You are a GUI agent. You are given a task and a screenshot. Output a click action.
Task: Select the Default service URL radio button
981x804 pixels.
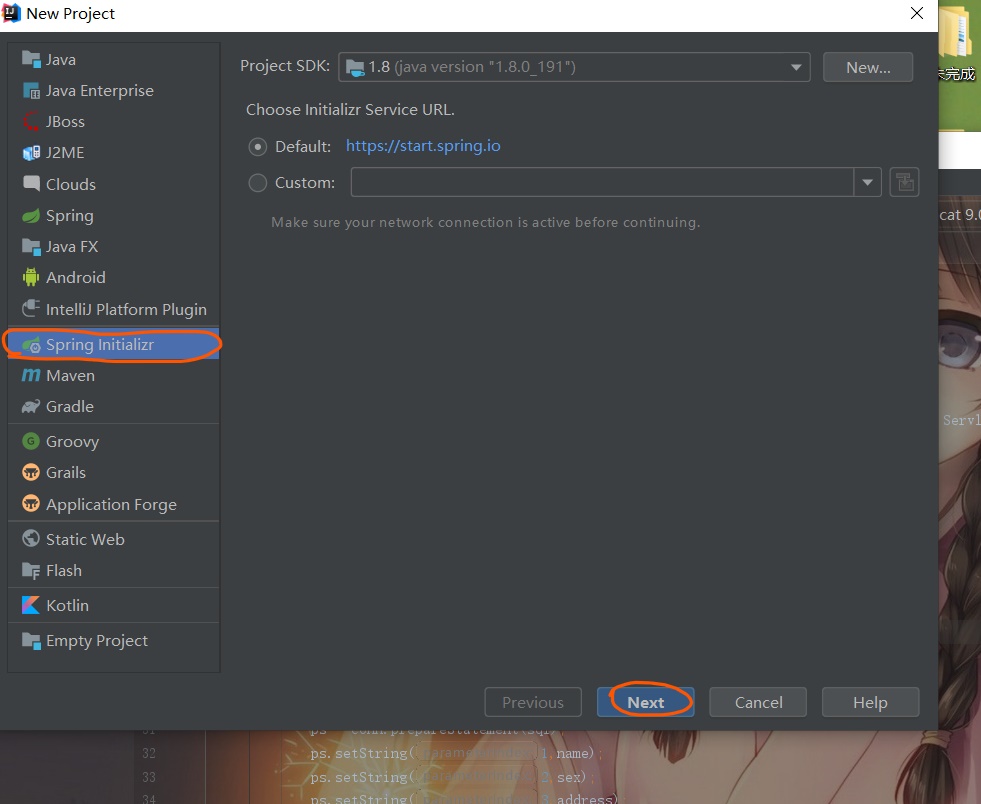tap(257, 147)
